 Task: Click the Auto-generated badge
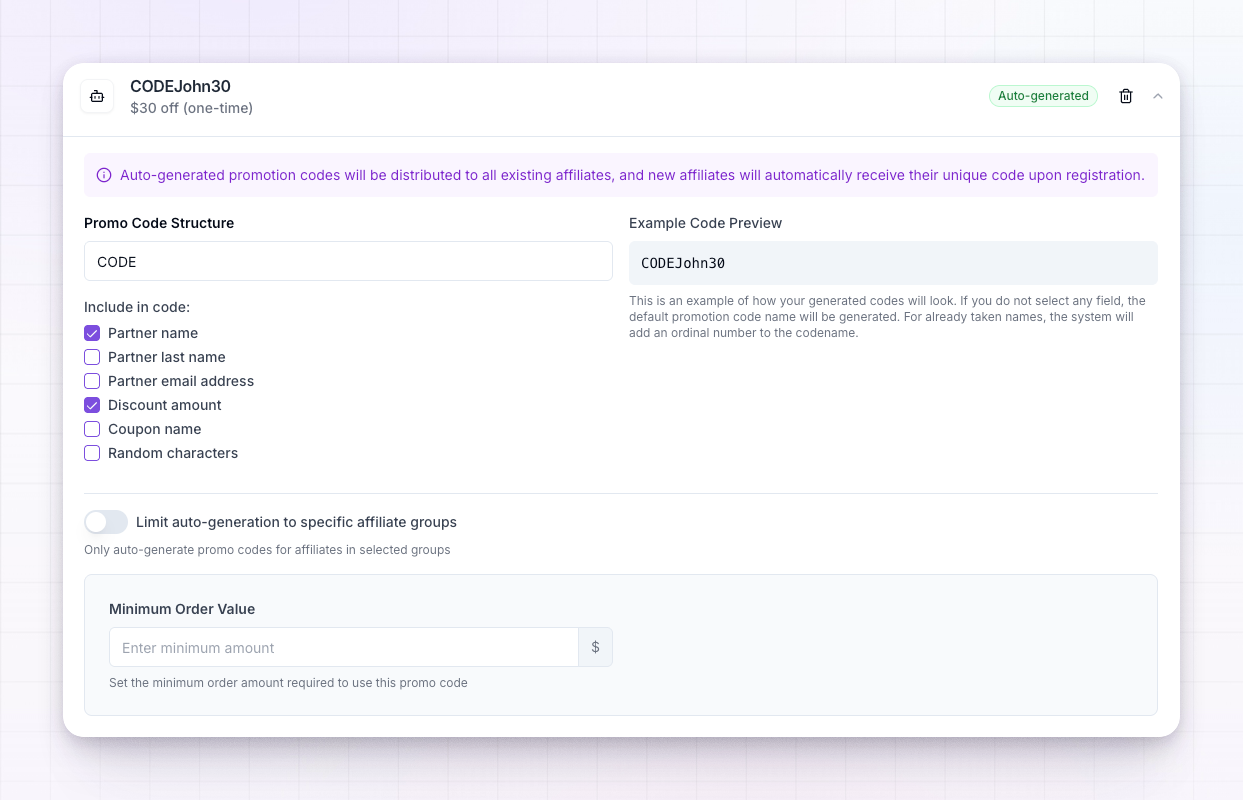pyautogui.click(x=1043, y=96)
